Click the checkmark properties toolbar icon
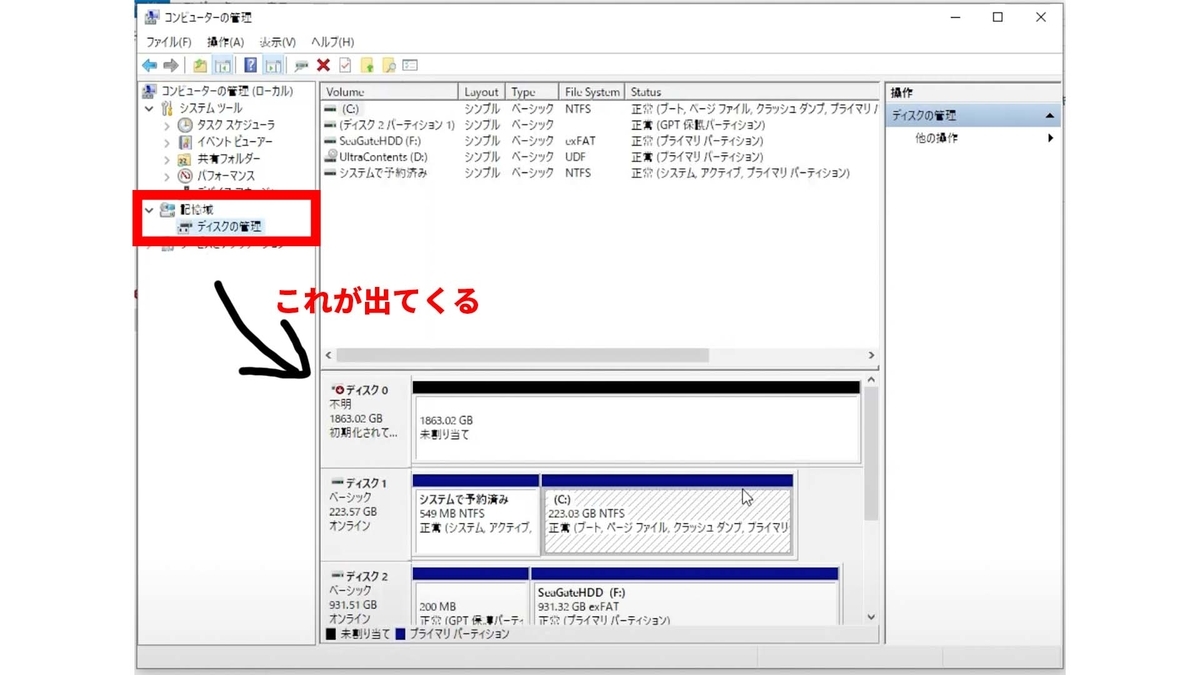This screenshot has width=1200, height=675. pyautogui.click(x=345, y=65)
